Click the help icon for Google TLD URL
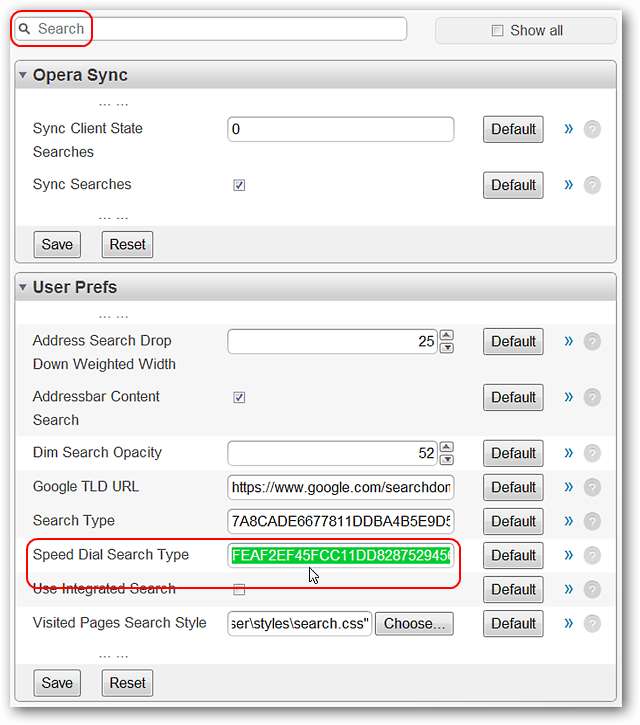 click(x=592, y=487)
